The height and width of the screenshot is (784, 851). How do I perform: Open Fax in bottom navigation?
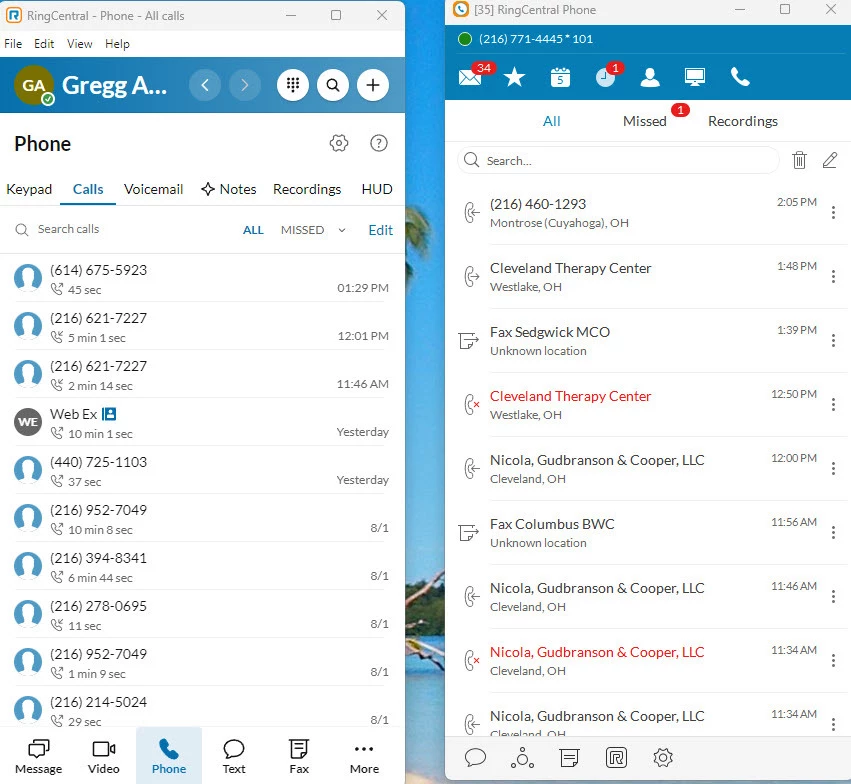tap(299, 756)
